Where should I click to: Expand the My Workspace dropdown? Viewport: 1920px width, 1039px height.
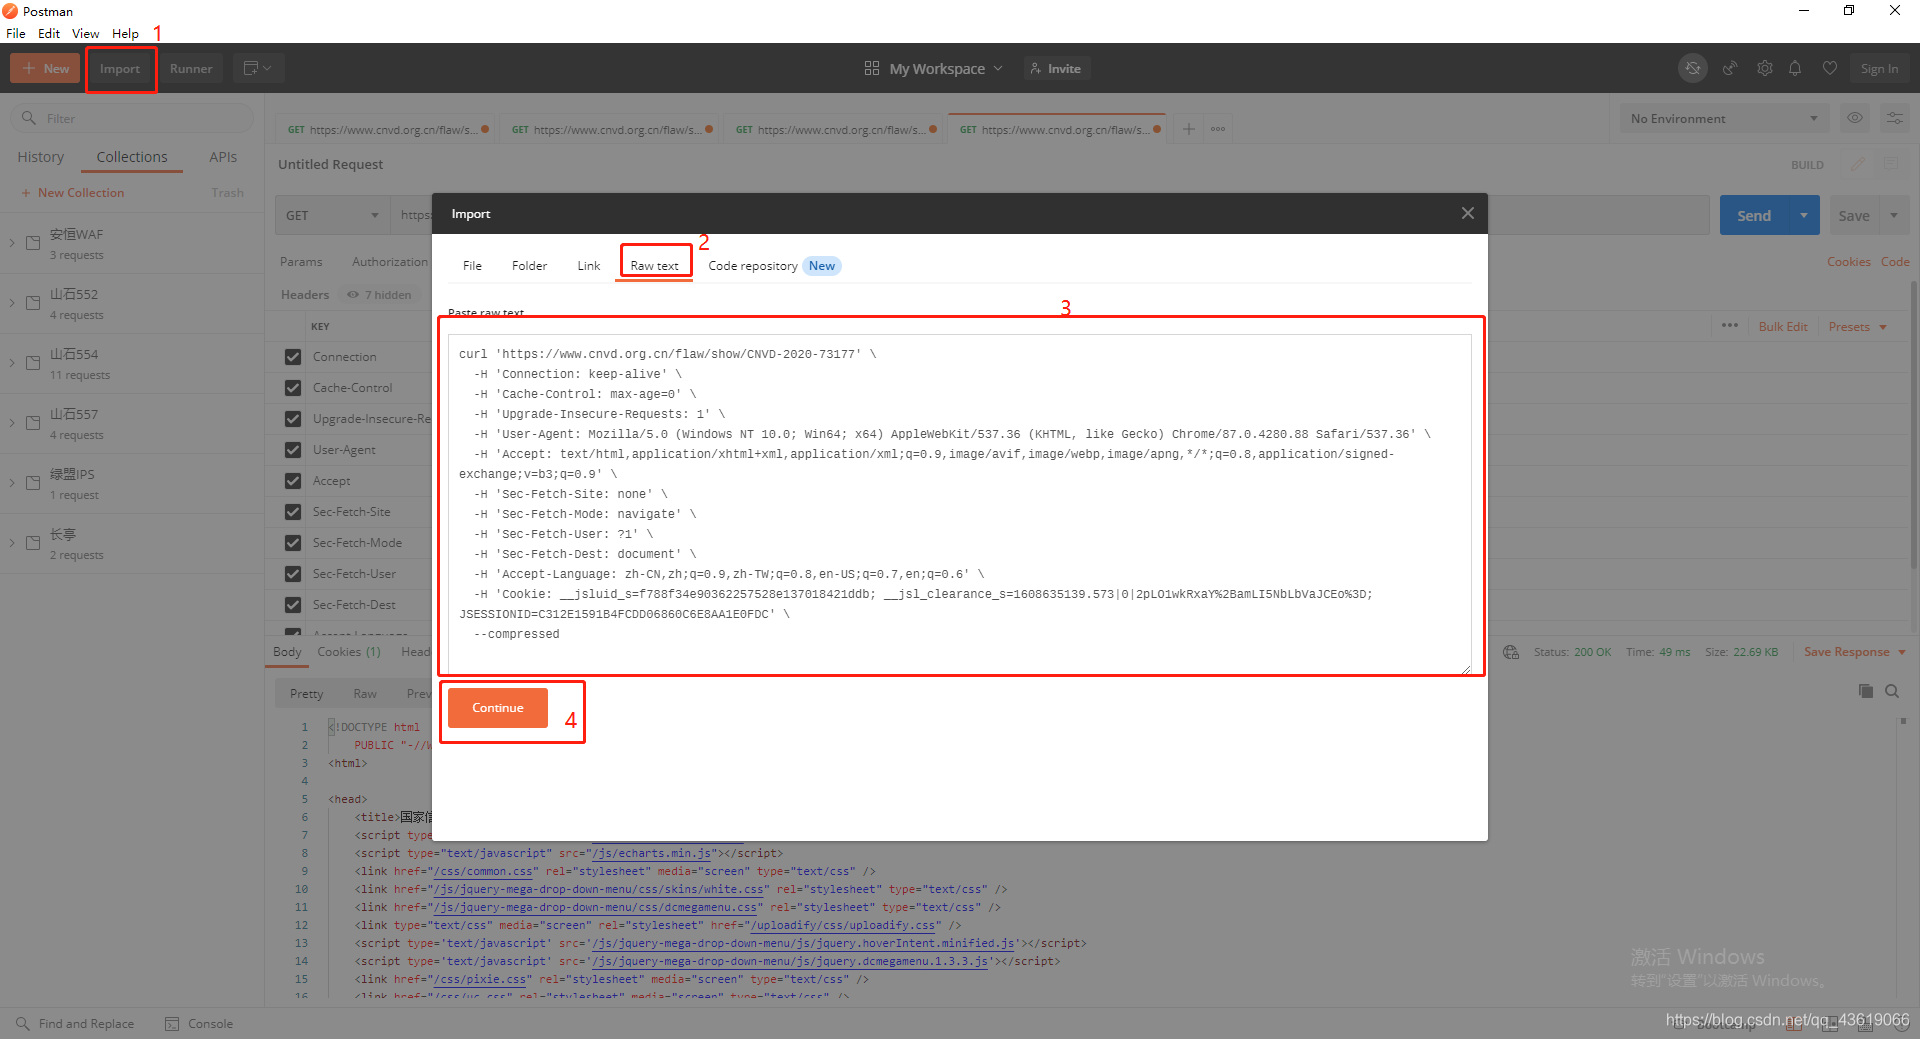pyautogui.click(x=934, y=68)
